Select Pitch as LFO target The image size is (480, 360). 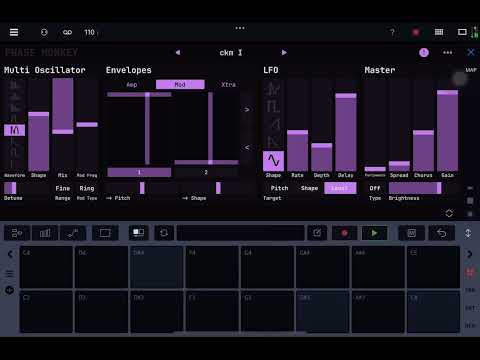tap(279, 188)
